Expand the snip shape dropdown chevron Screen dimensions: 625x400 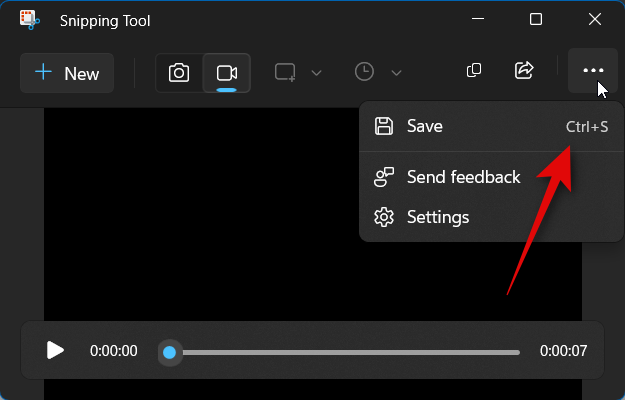(317, 73)
